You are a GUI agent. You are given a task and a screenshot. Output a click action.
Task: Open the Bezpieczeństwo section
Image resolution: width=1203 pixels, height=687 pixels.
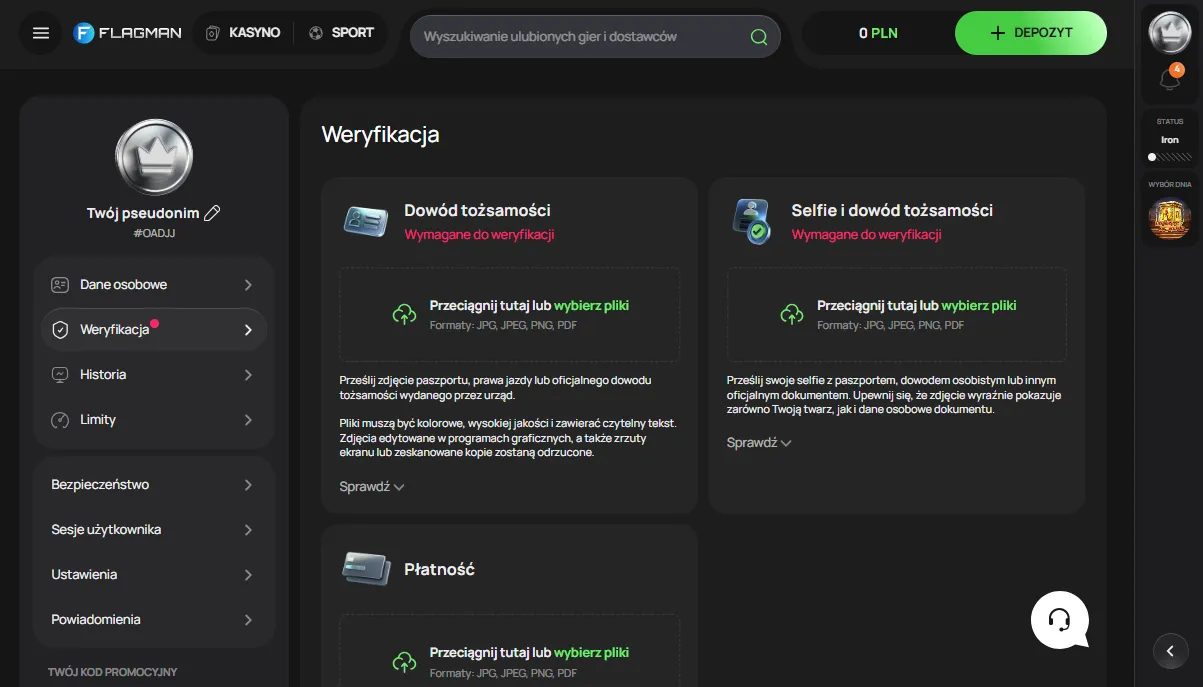coord(154,485)
